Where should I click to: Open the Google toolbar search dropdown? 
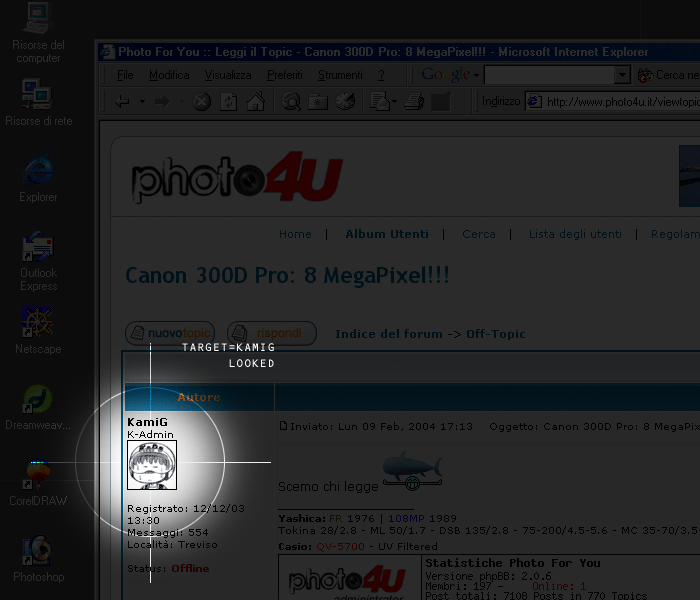click(x=622, y=75)
